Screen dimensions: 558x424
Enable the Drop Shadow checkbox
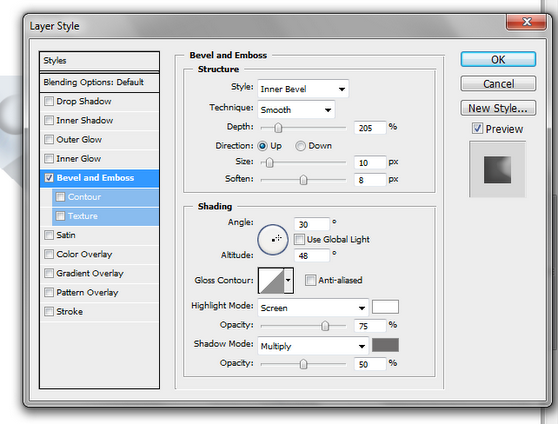[49, 101]
